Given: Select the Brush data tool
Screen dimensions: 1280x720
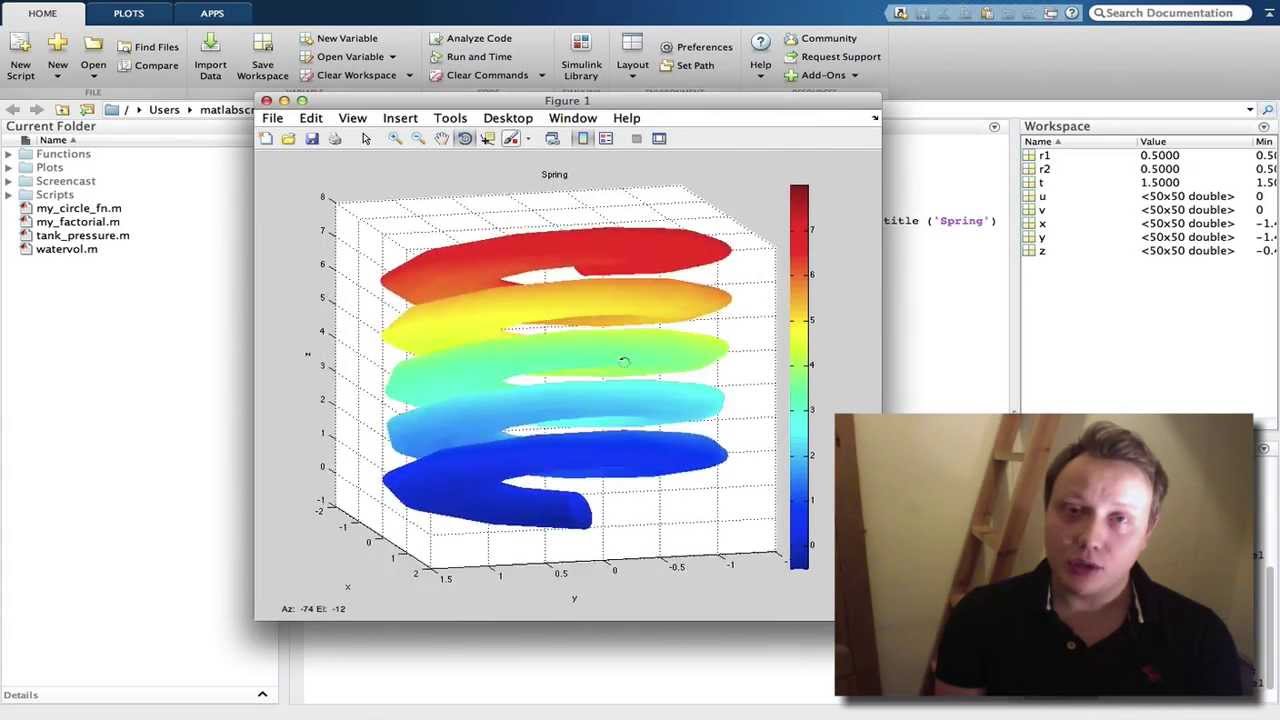Looking at the screenshot, I should click(511, 138).
